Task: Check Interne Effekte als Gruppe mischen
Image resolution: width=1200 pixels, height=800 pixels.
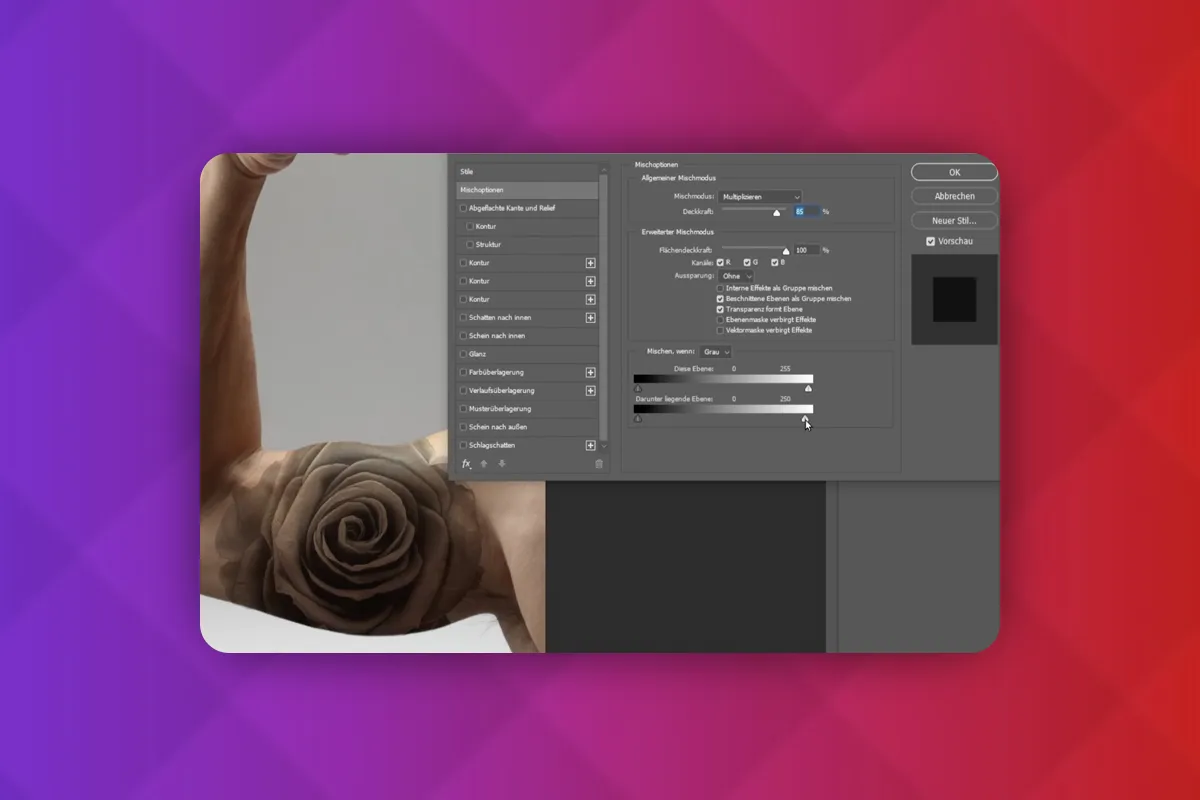Action: click(720, 288)
